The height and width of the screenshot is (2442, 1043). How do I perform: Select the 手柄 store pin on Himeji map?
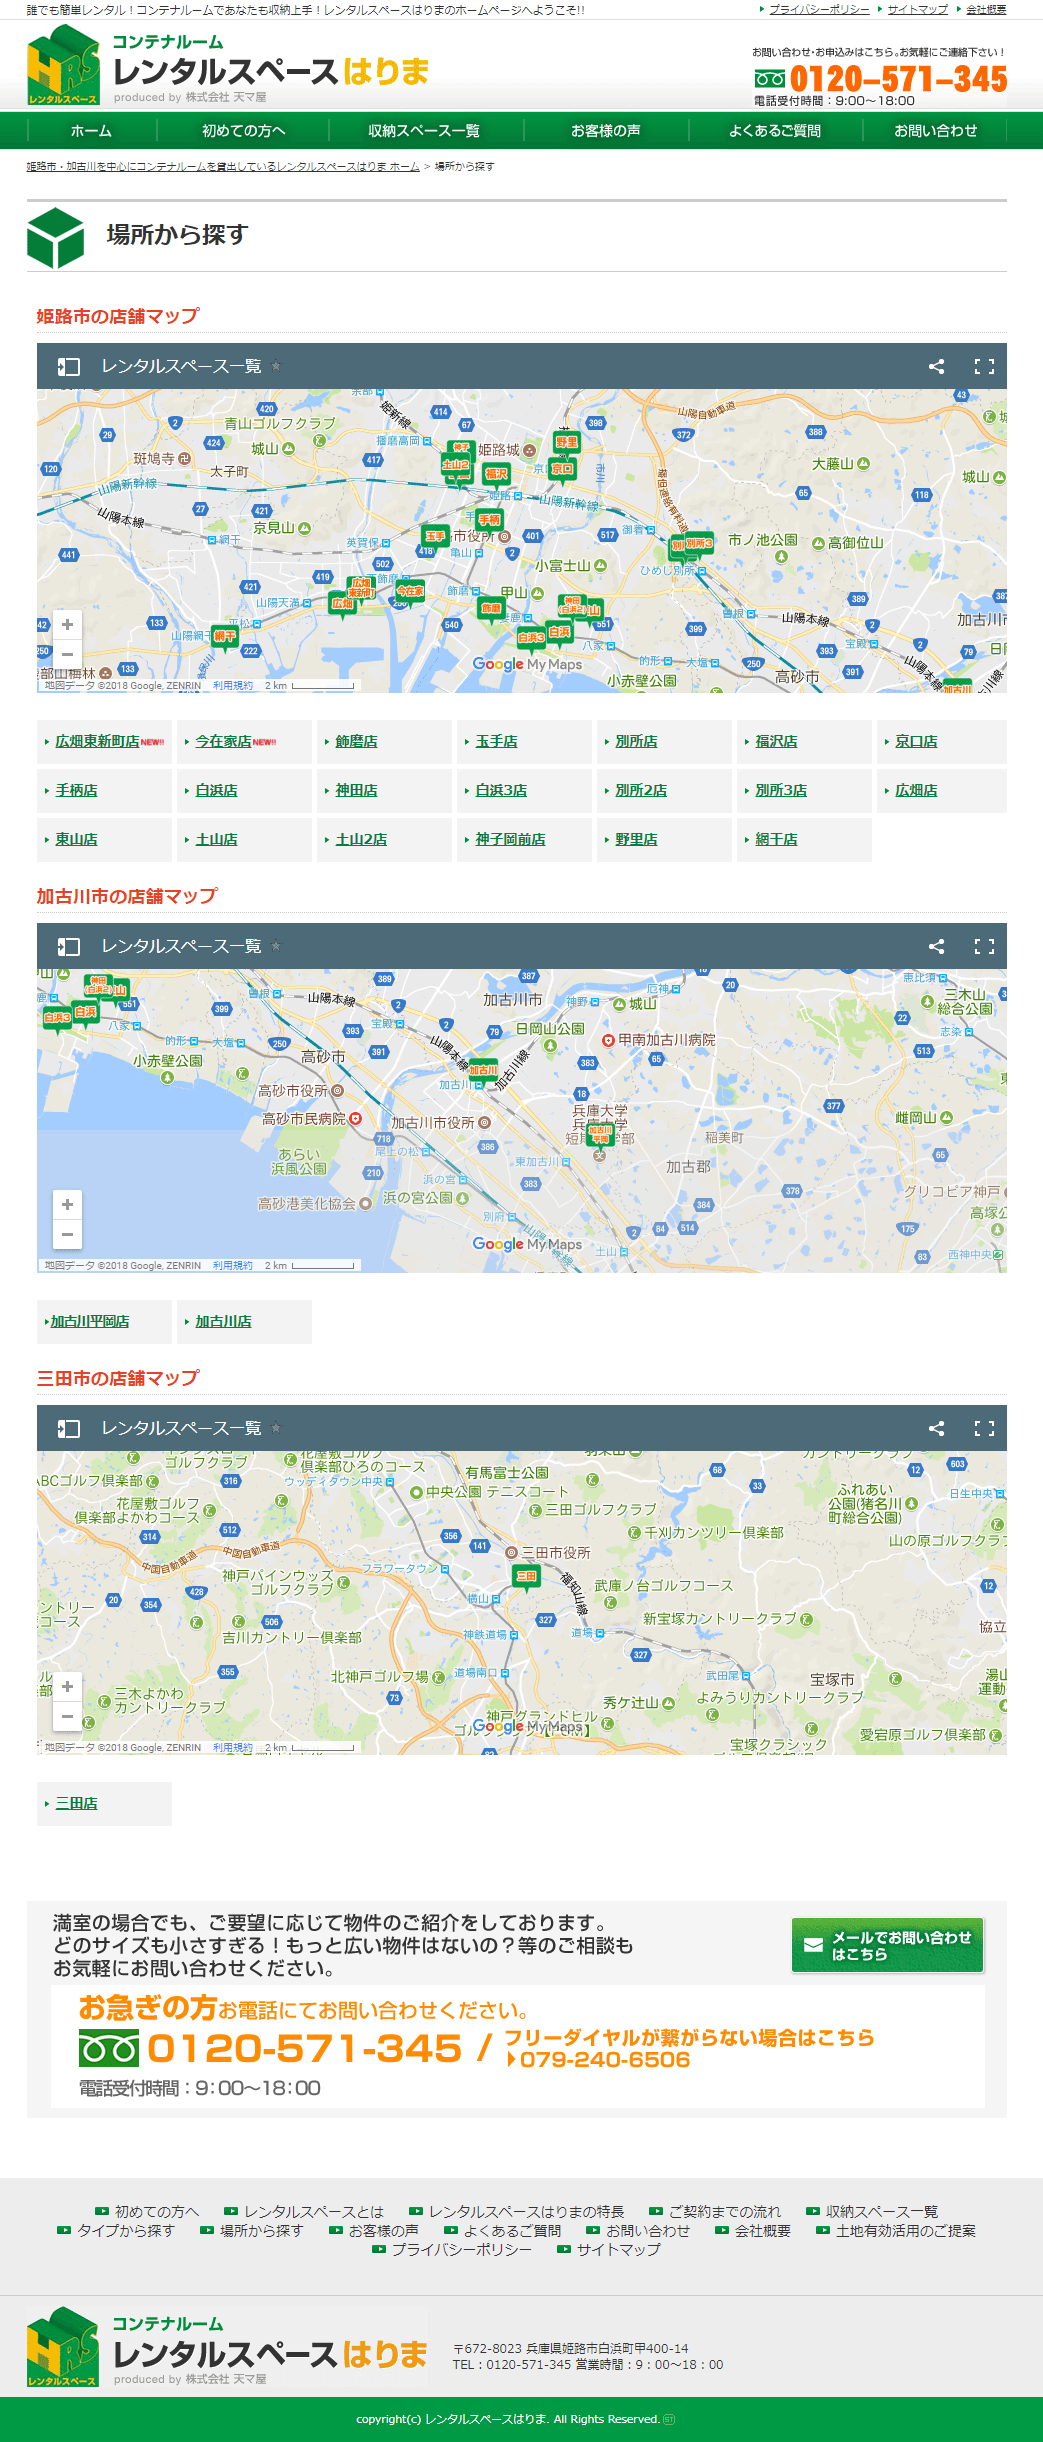(x=489, y=520)
